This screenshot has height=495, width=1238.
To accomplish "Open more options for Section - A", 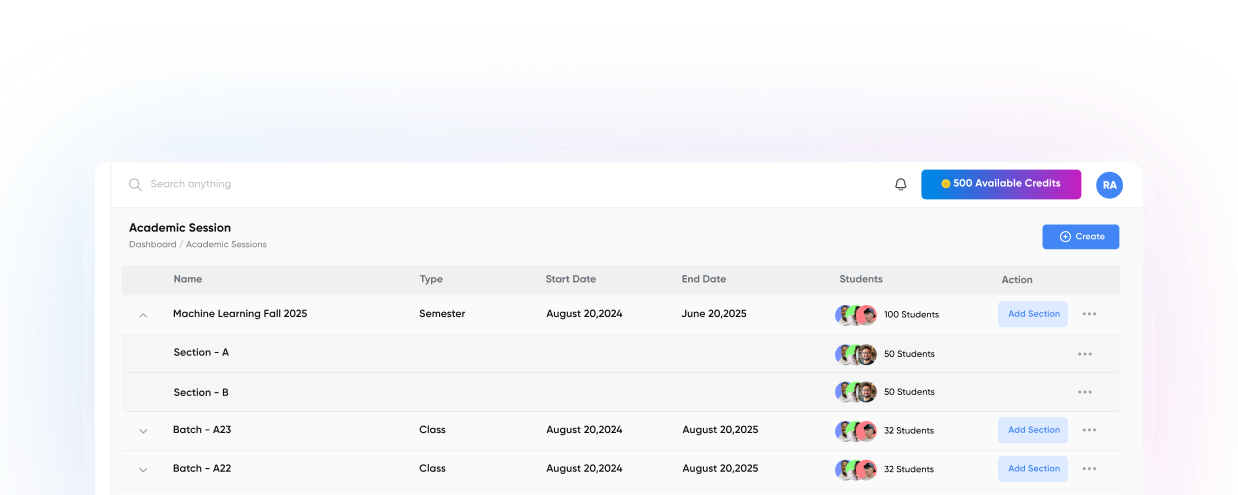I will [x=1084, y=354].
